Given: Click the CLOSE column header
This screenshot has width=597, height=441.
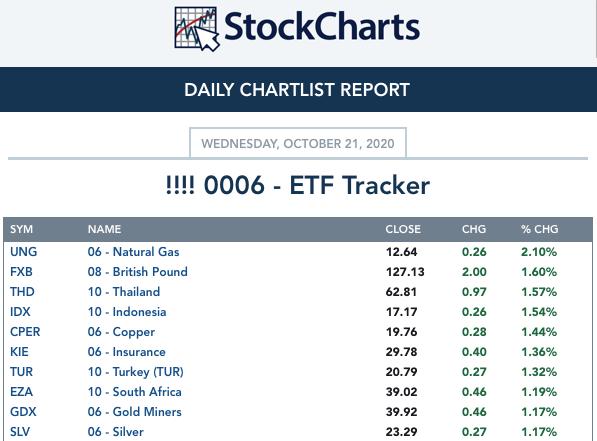Looking at the screenshot, I should pos(403,229).
